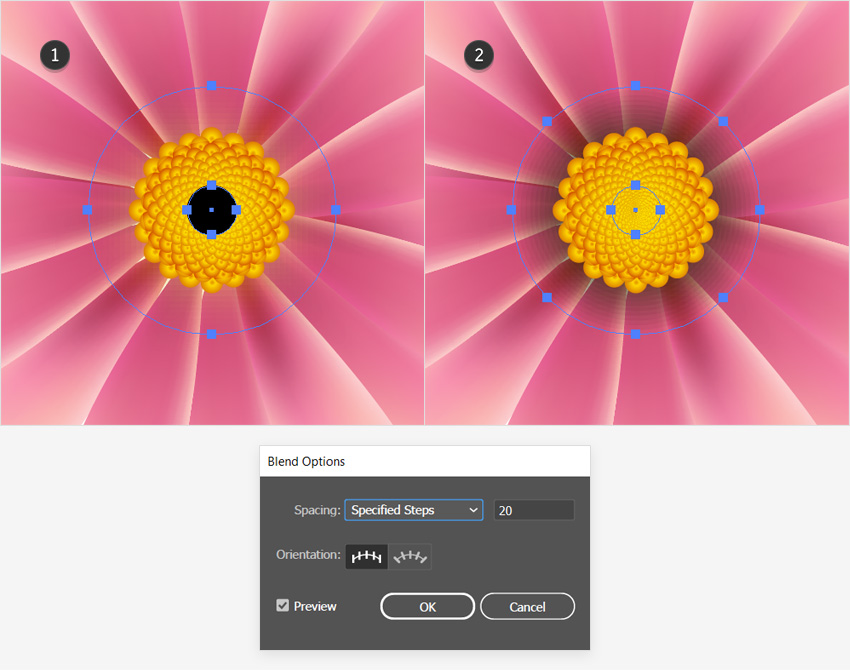The height and width of the screenshot is (670, 850).
Task: Click the Spacing label in Blend Options
Action: (317, 510)
